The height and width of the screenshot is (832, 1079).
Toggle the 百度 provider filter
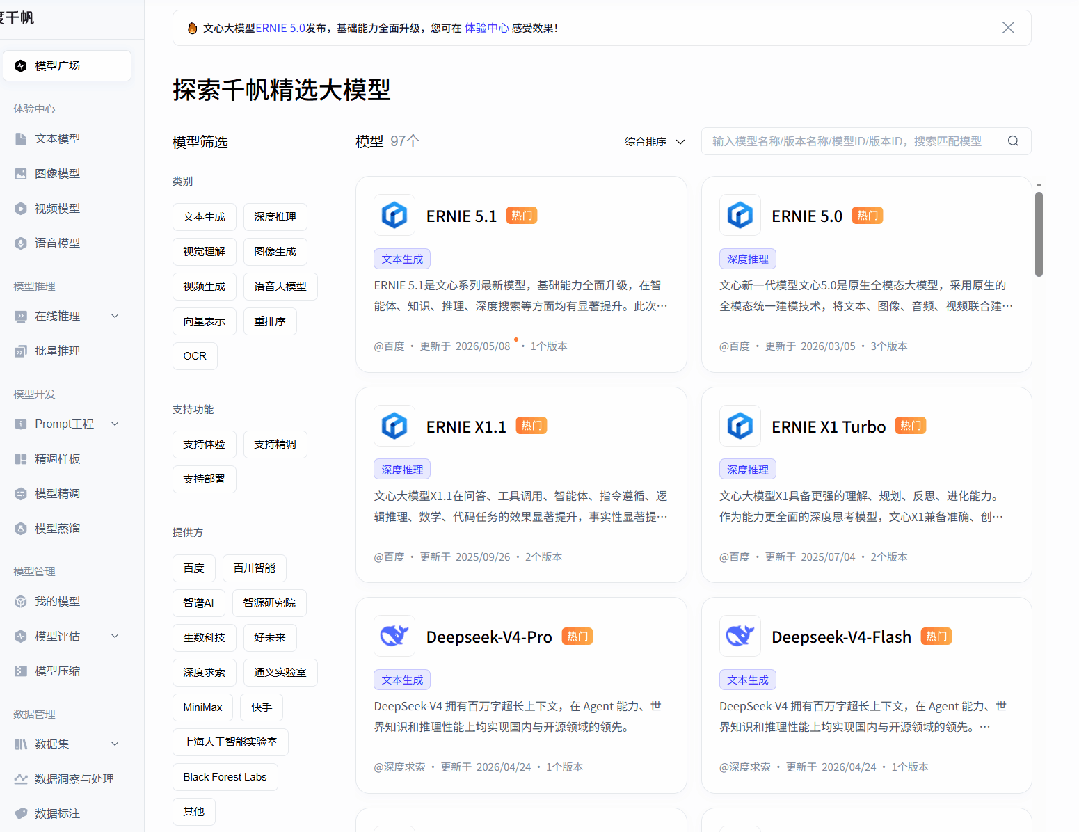pyautogui.click(x=194, y=568)
